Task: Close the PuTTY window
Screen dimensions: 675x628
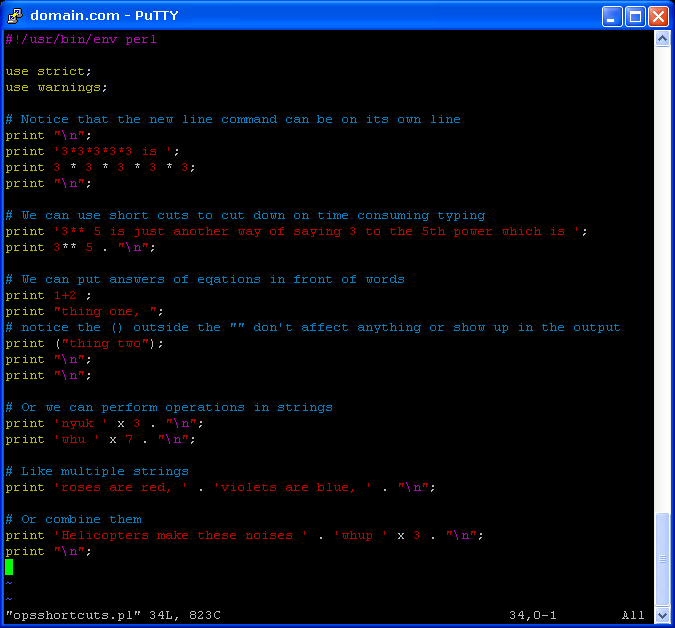Action: coord(658,16)
